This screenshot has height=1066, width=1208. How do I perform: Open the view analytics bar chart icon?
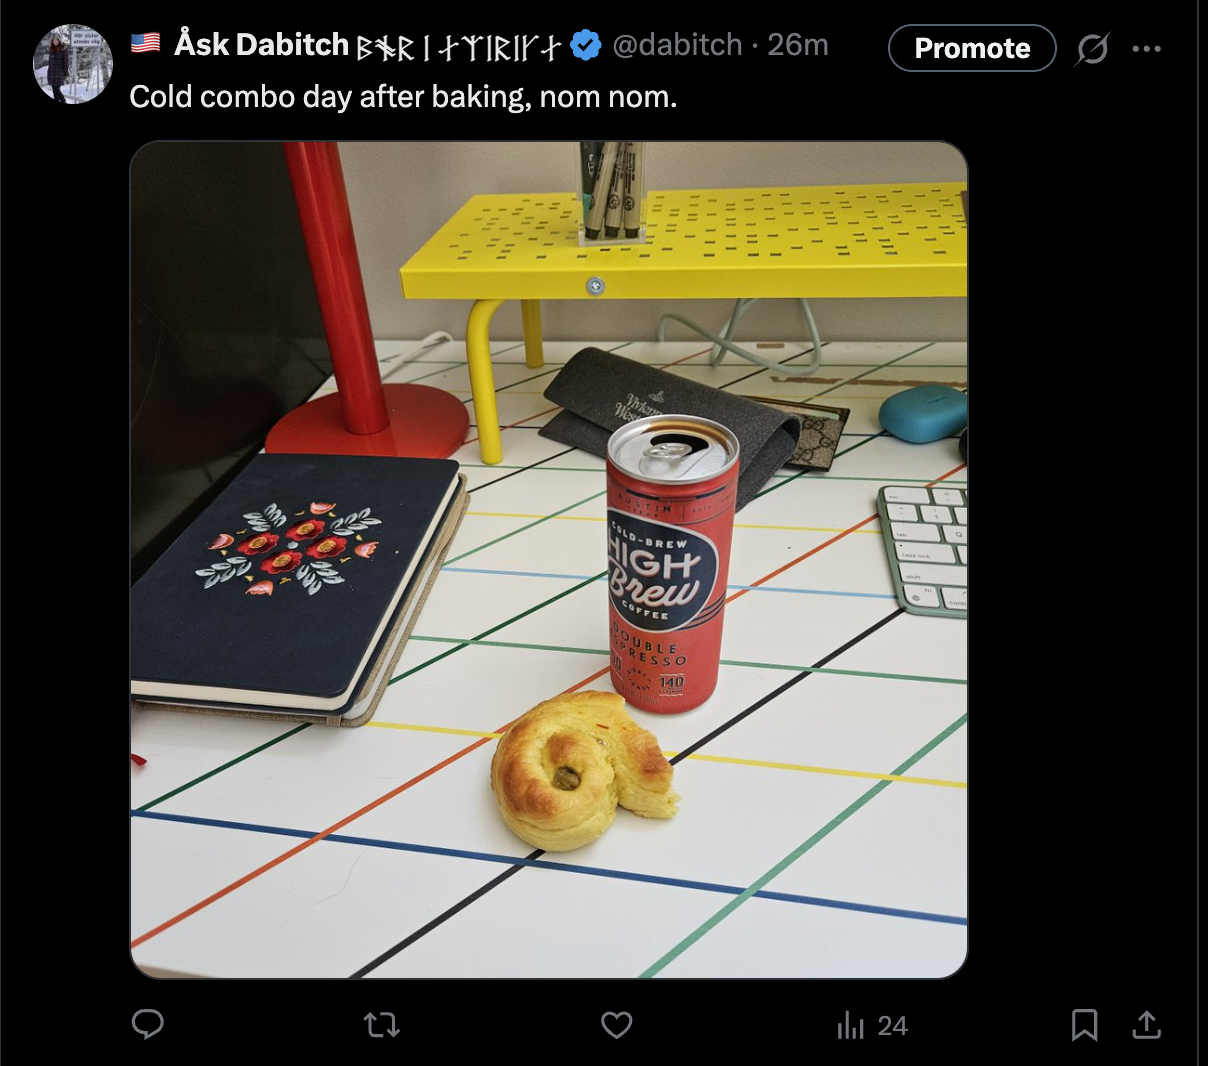point(850,1025)
